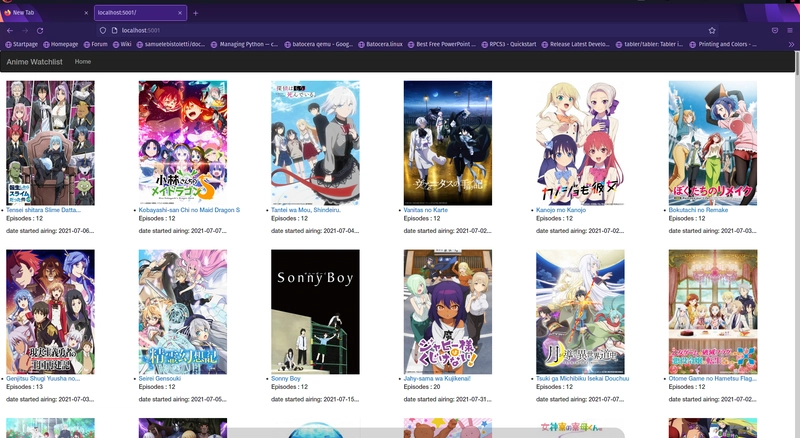Click the Maid Dragon S poster image
Image resolution: width=800 pixels, height=438 pixels.
tap(183, 143)
